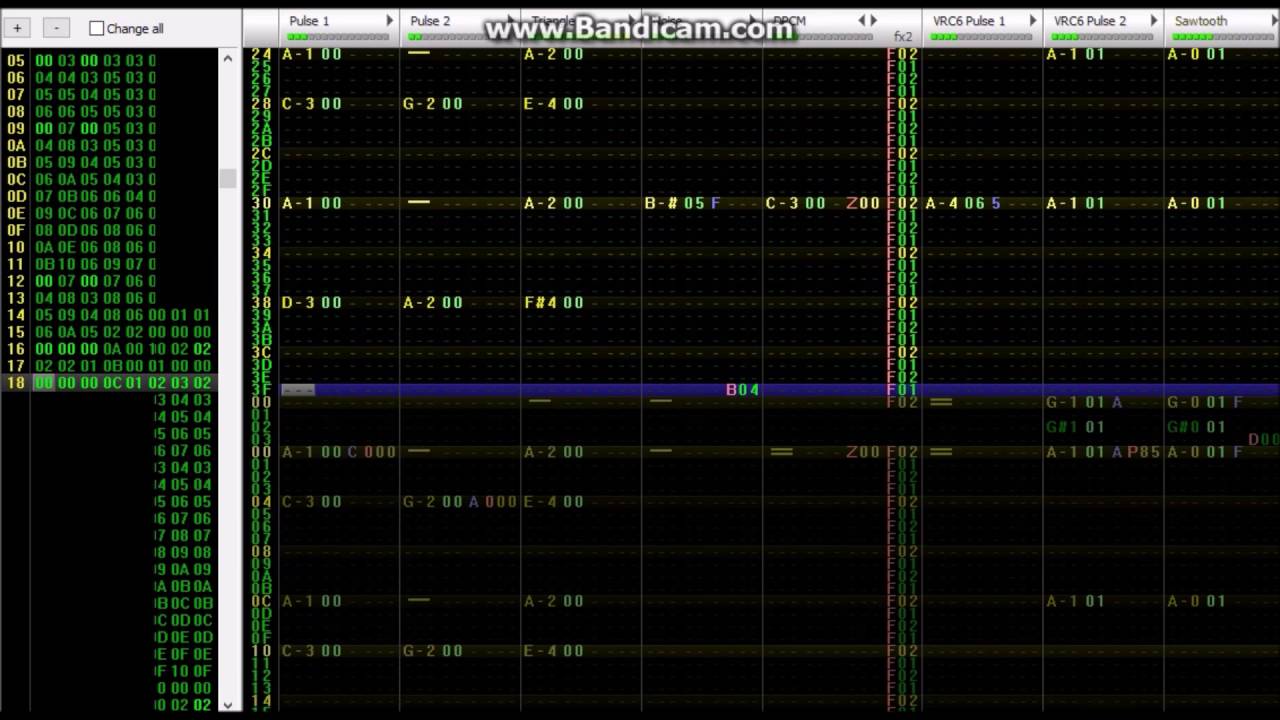Click Pulse 2 note G-2 00 on row 28

[433, 104]
